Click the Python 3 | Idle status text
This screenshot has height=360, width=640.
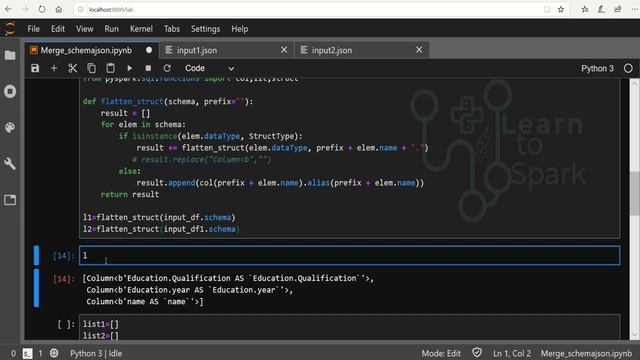(96, 353)
